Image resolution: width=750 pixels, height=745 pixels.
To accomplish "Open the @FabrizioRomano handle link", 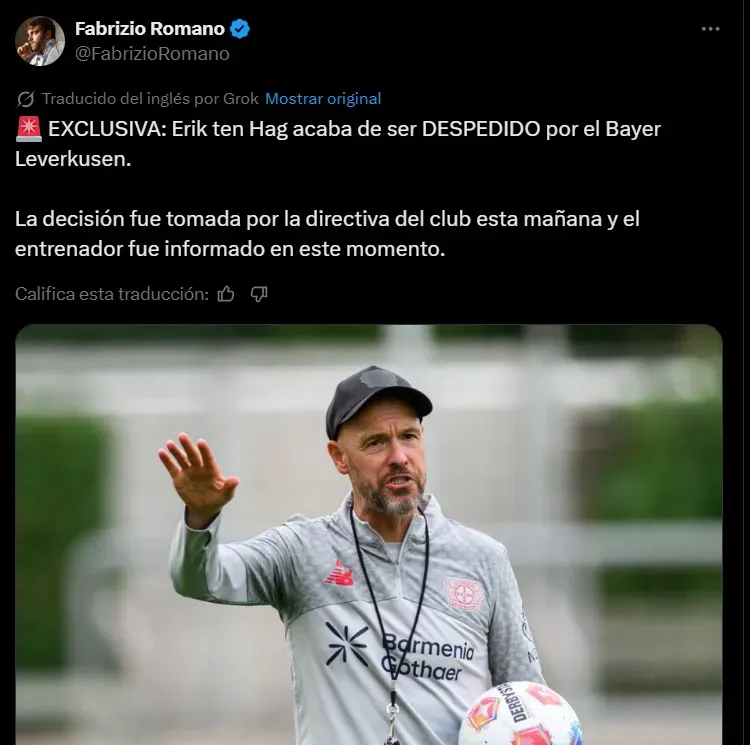I will pos(152,54).
